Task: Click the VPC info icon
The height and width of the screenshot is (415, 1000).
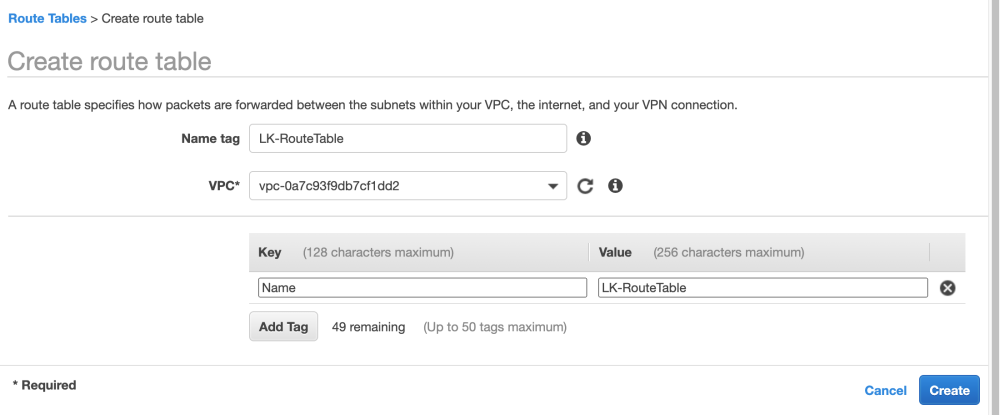Action: (x=616, y=186)
